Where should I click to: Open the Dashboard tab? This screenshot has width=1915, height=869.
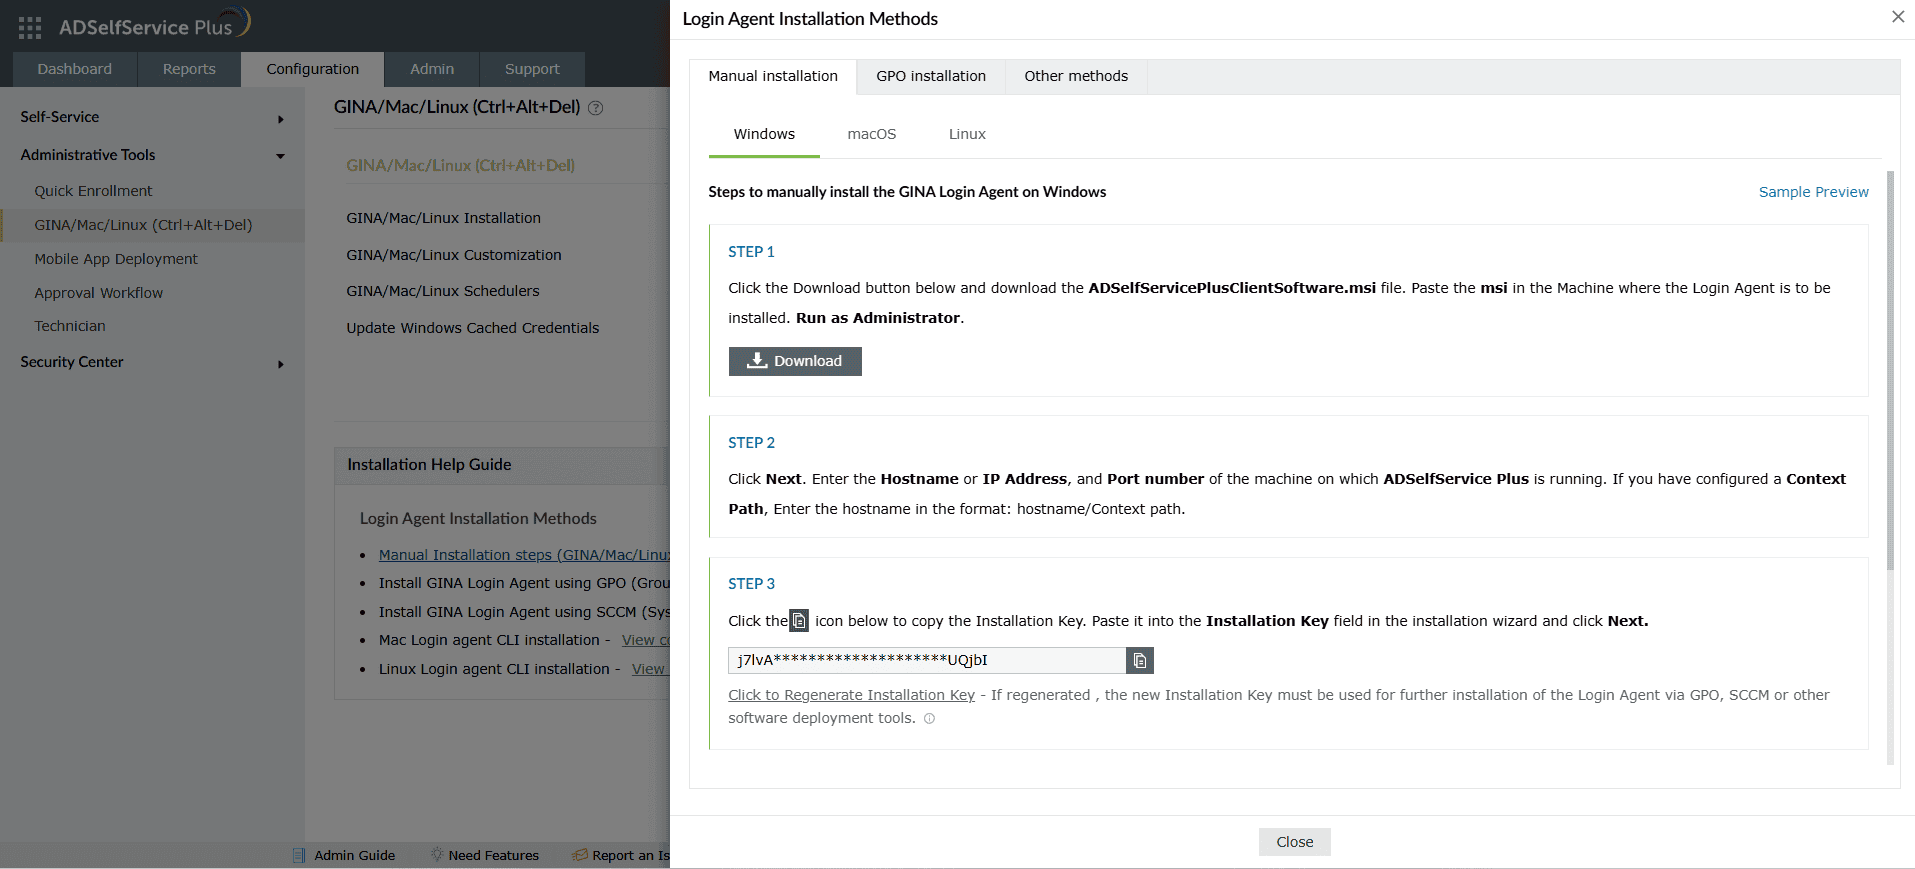tap(75, 69)
